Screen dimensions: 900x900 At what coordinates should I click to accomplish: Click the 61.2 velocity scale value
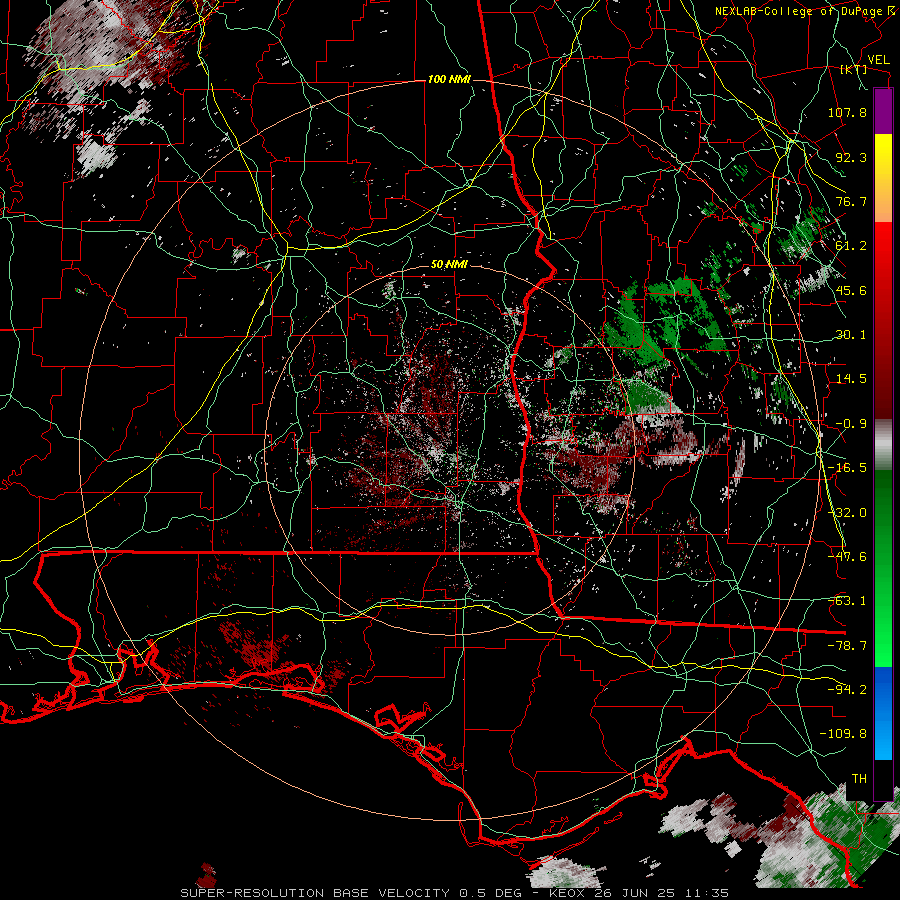click(851, 246)
